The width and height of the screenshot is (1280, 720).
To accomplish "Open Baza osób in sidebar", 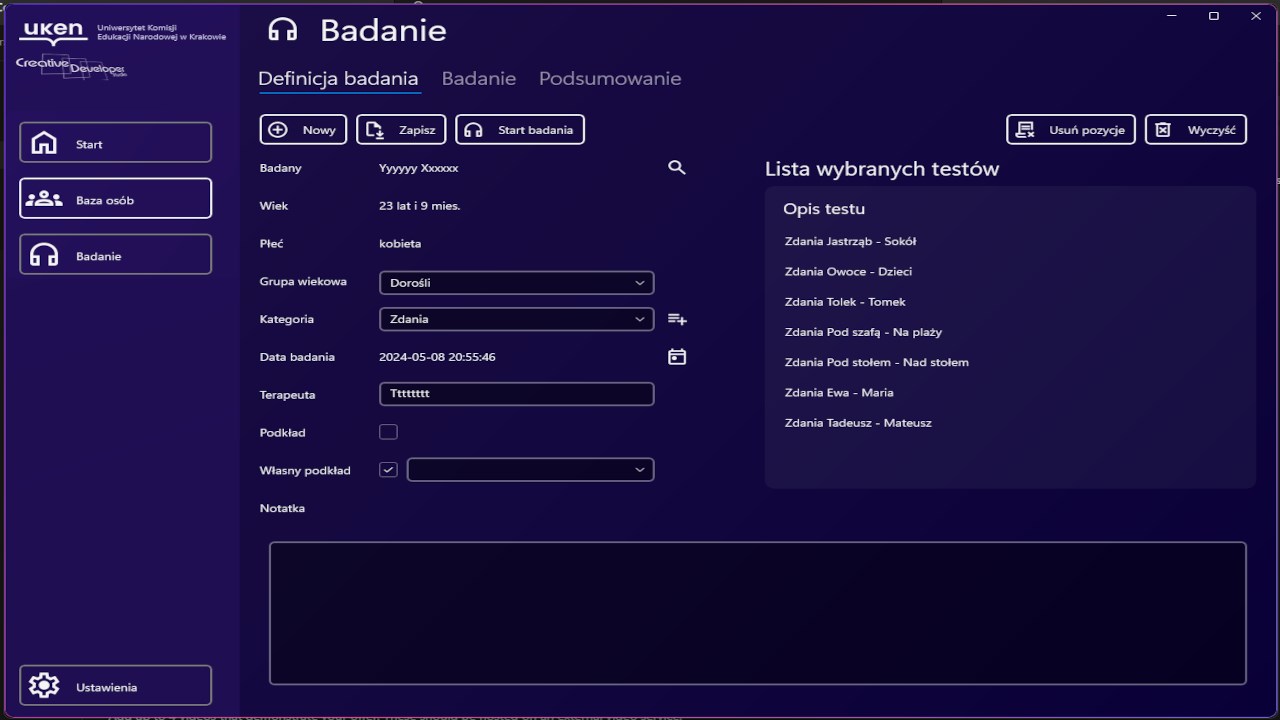I will pos(116,199).
